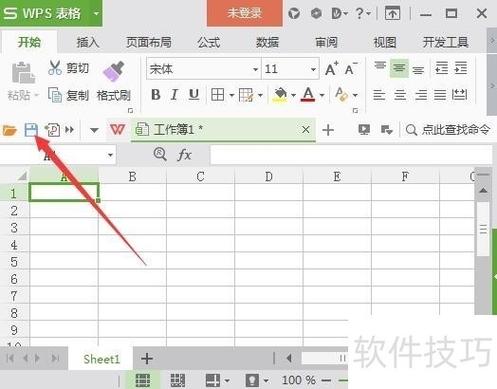497x389 pixels.
Task: Open the name box dropdown arrow
Action: pyautogui.click(x=110, y=155)
